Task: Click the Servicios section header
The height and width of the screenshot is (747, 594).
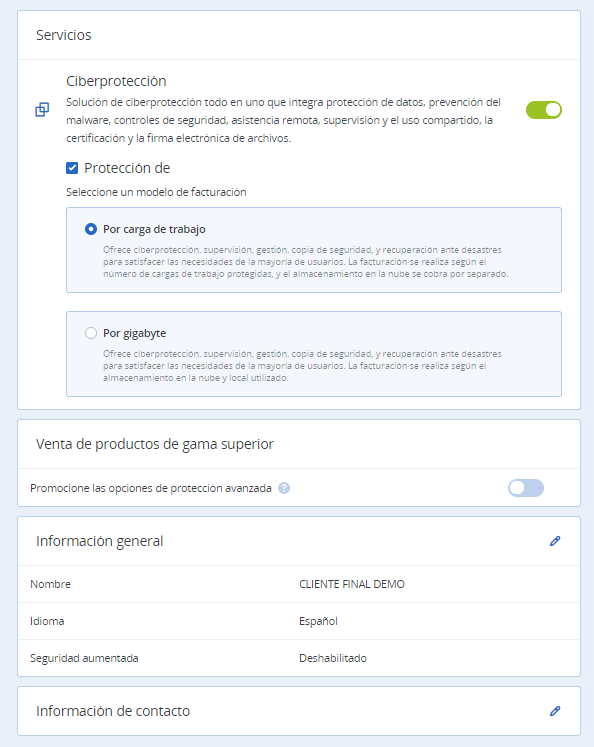Action: point(63,35)
